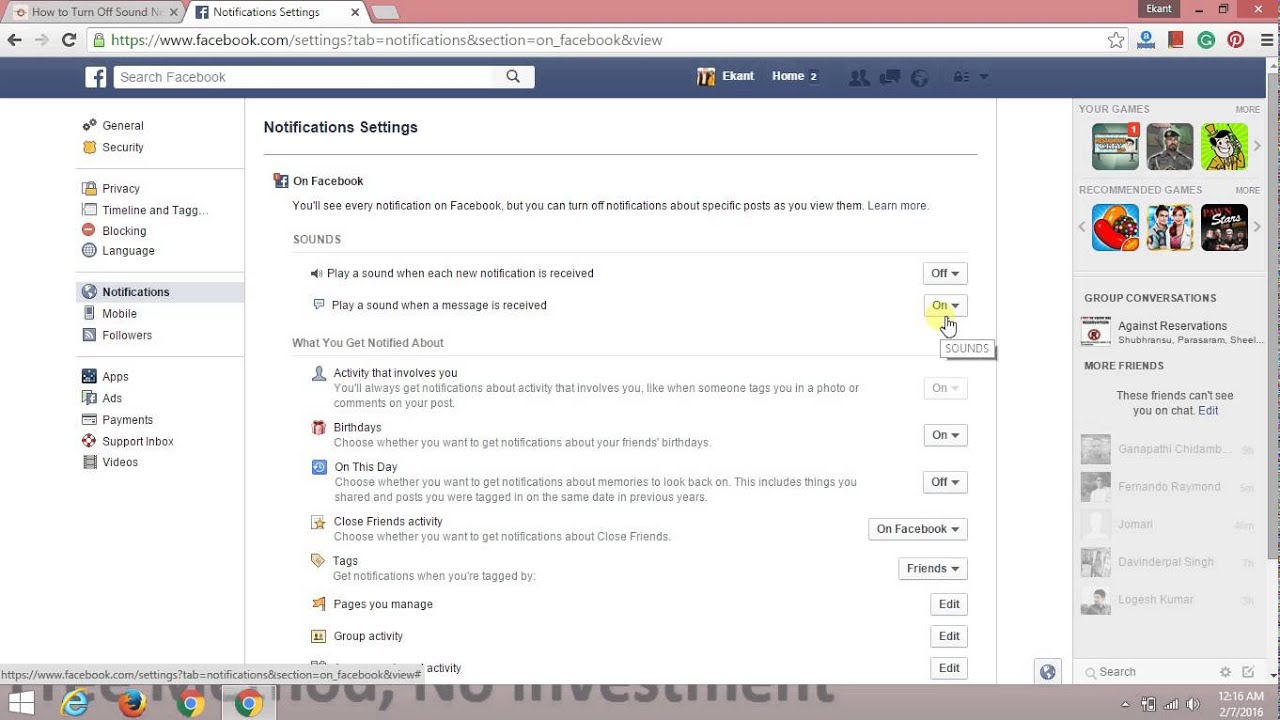
Task: Click Learn more link
Action: [897, 206]
